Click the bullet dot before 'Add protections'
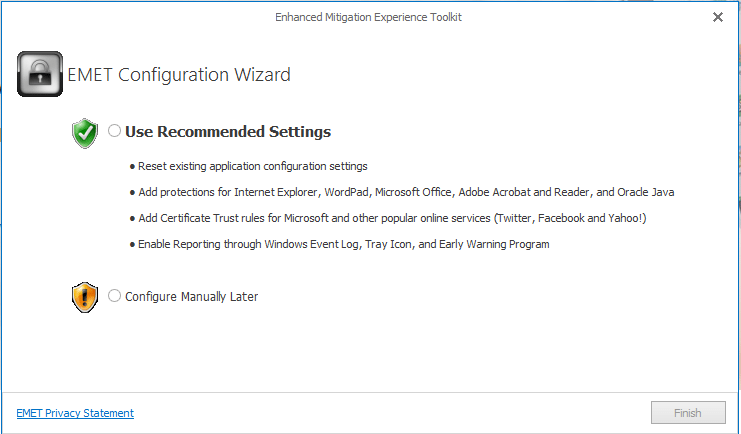This screenshot has width=741, height=434. [x=133, y=192]
